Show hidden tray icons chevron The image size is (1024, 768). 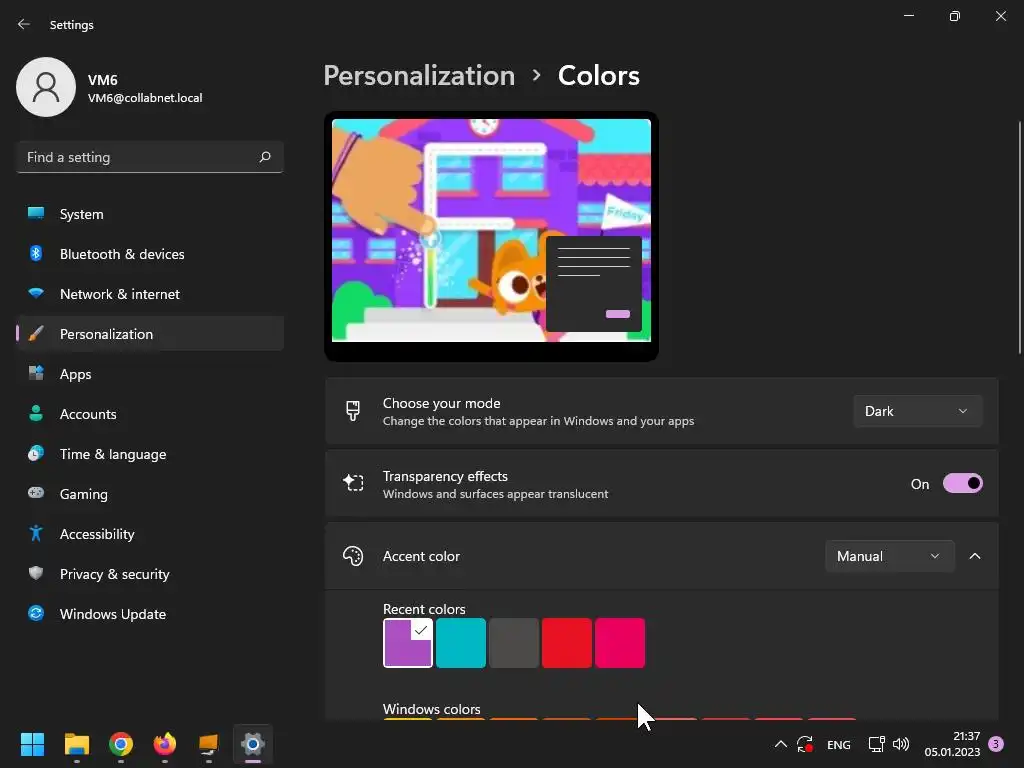point(780,744)
